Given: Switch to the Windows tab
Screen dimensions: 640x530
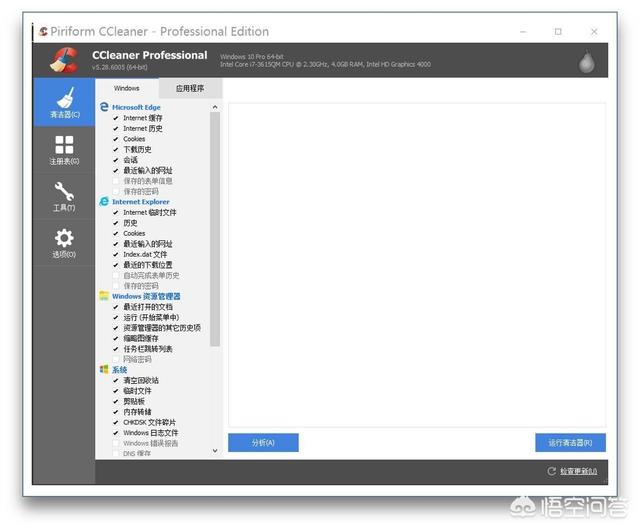Looking at the screenshot, I should [127, 88].
